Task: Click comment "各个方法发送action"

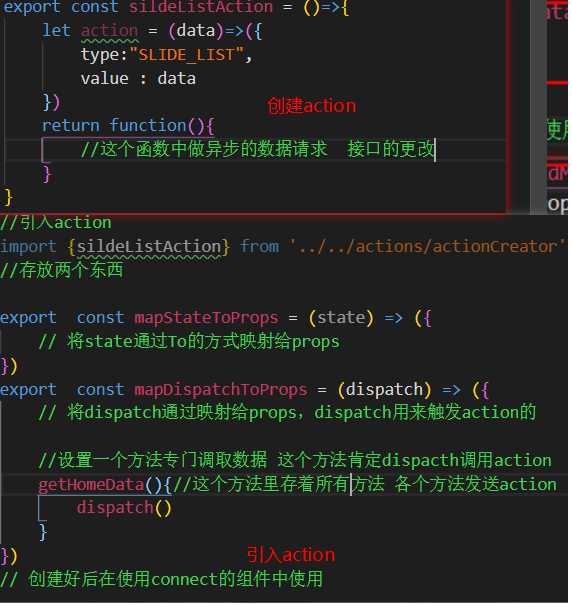Action: [x=476, y=485]
